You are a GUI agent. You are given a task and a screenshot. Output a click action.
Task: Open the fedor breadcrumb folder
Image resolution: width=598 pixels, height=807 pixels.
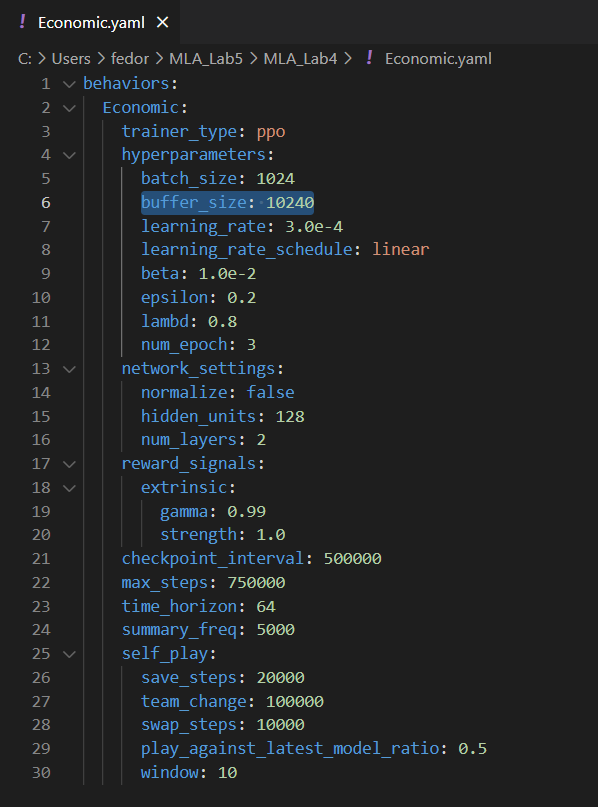(130, 59)
